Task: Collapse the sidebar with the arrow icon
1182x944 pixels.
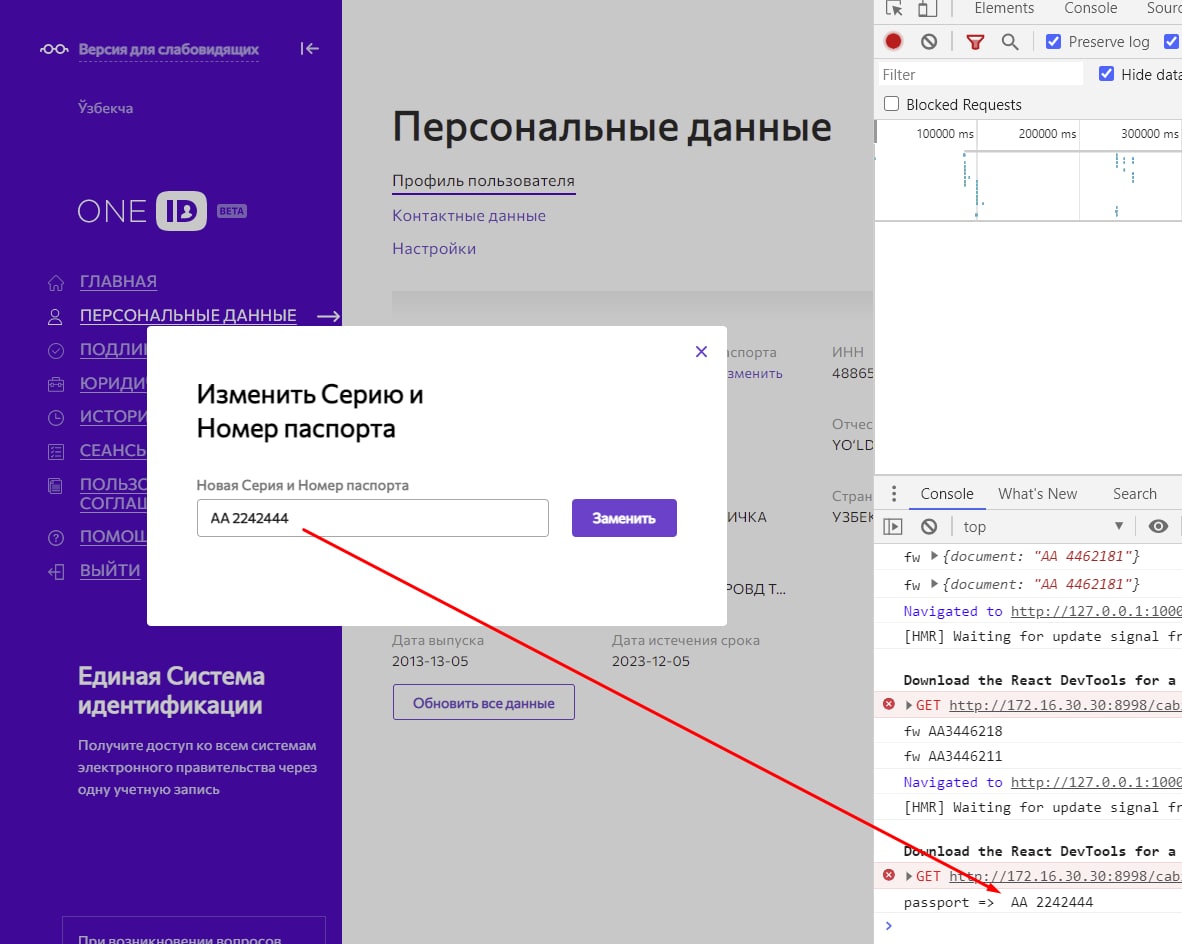Action: (x=310, y=49)
